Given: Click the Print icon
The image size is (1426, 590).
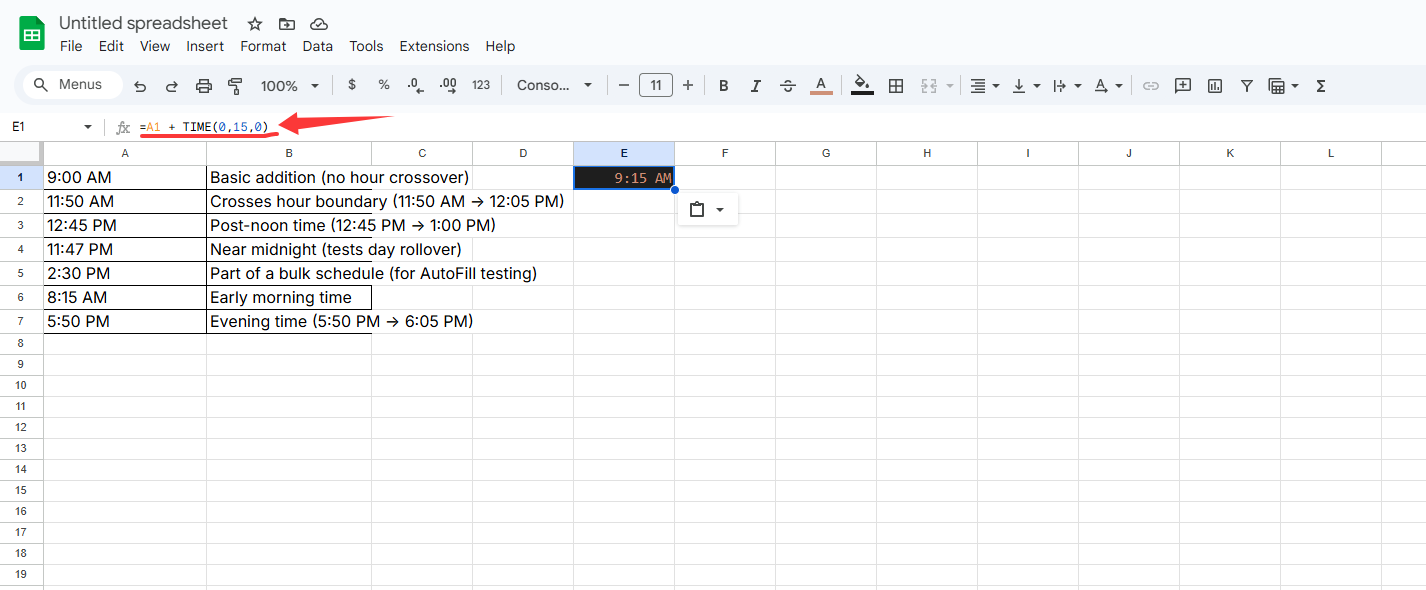Looking at the screenshot, I should click(204, 86).
